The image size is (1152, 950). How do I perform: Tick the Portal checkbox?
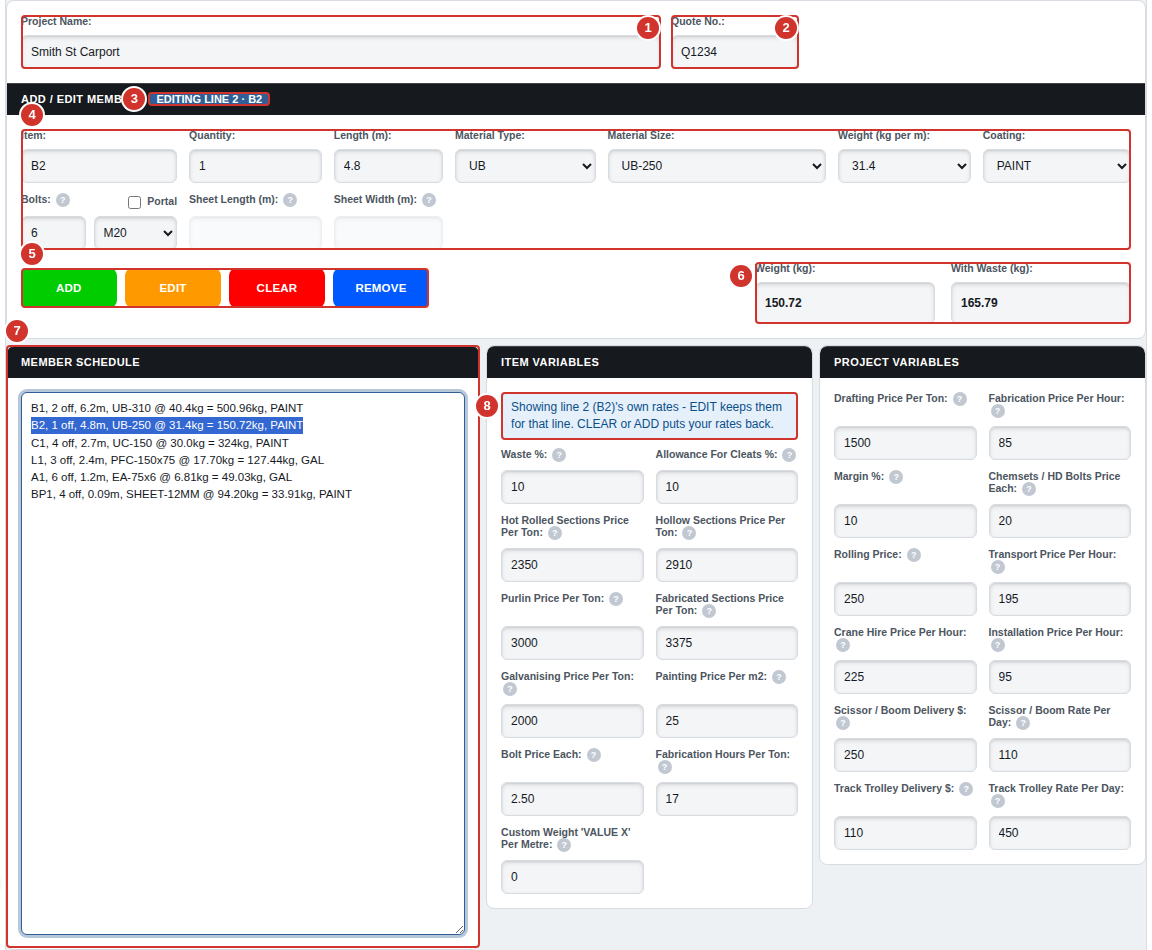tap(134, 202)
